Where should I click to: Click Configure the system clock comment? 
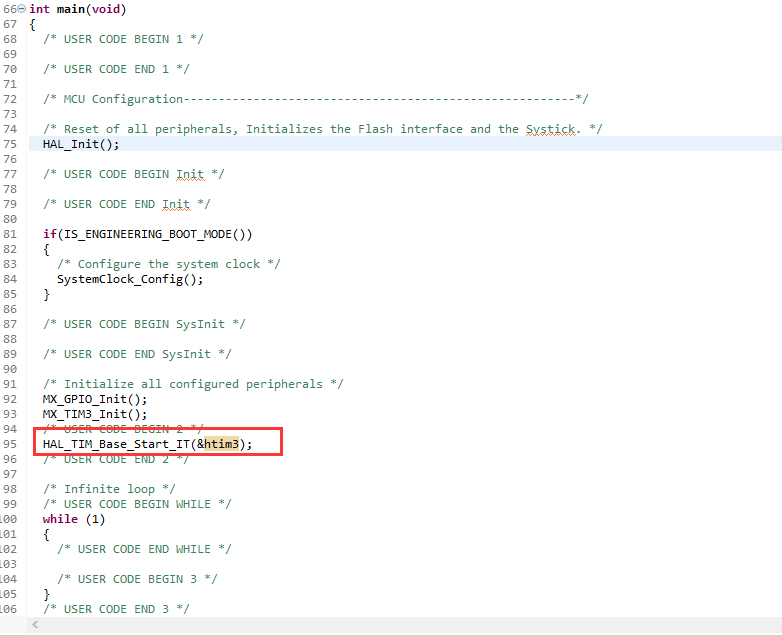169,264
